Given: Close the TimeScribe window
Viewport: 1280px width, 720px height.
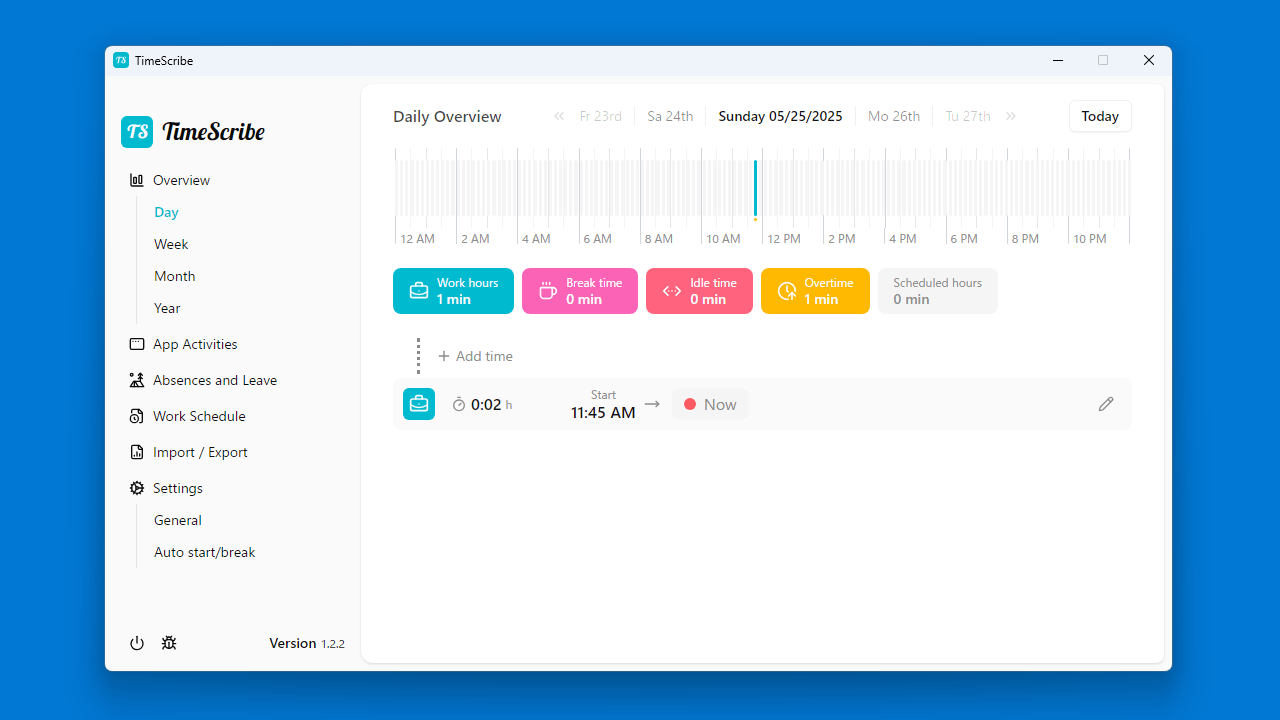Looking at the screenshot, I should [x=1149, y=60].
